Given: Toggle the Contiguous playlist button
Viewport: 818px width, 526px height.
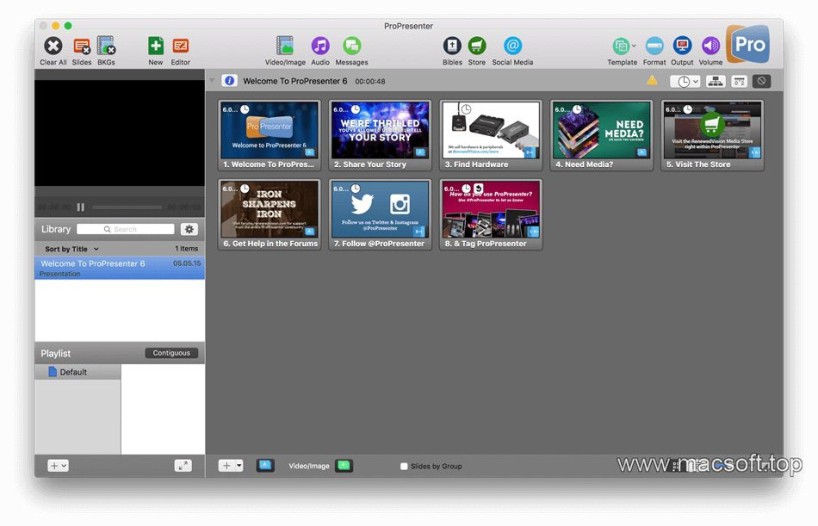Looking at the screenshot, I should [171, 353].
